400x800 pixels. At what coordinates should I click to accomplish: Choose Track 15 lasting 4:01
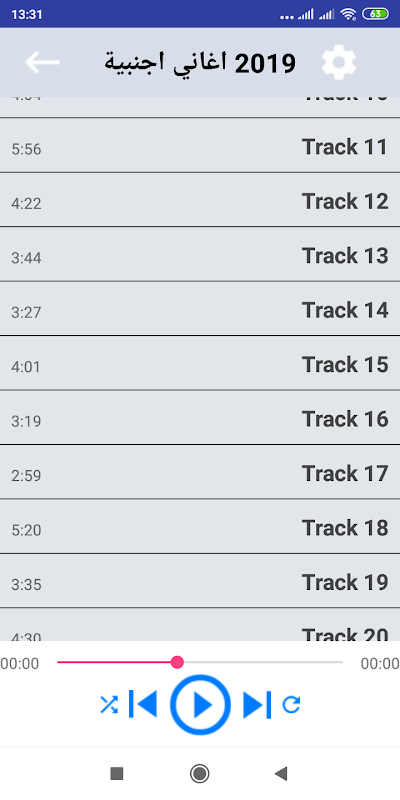(x=200, y=363)
